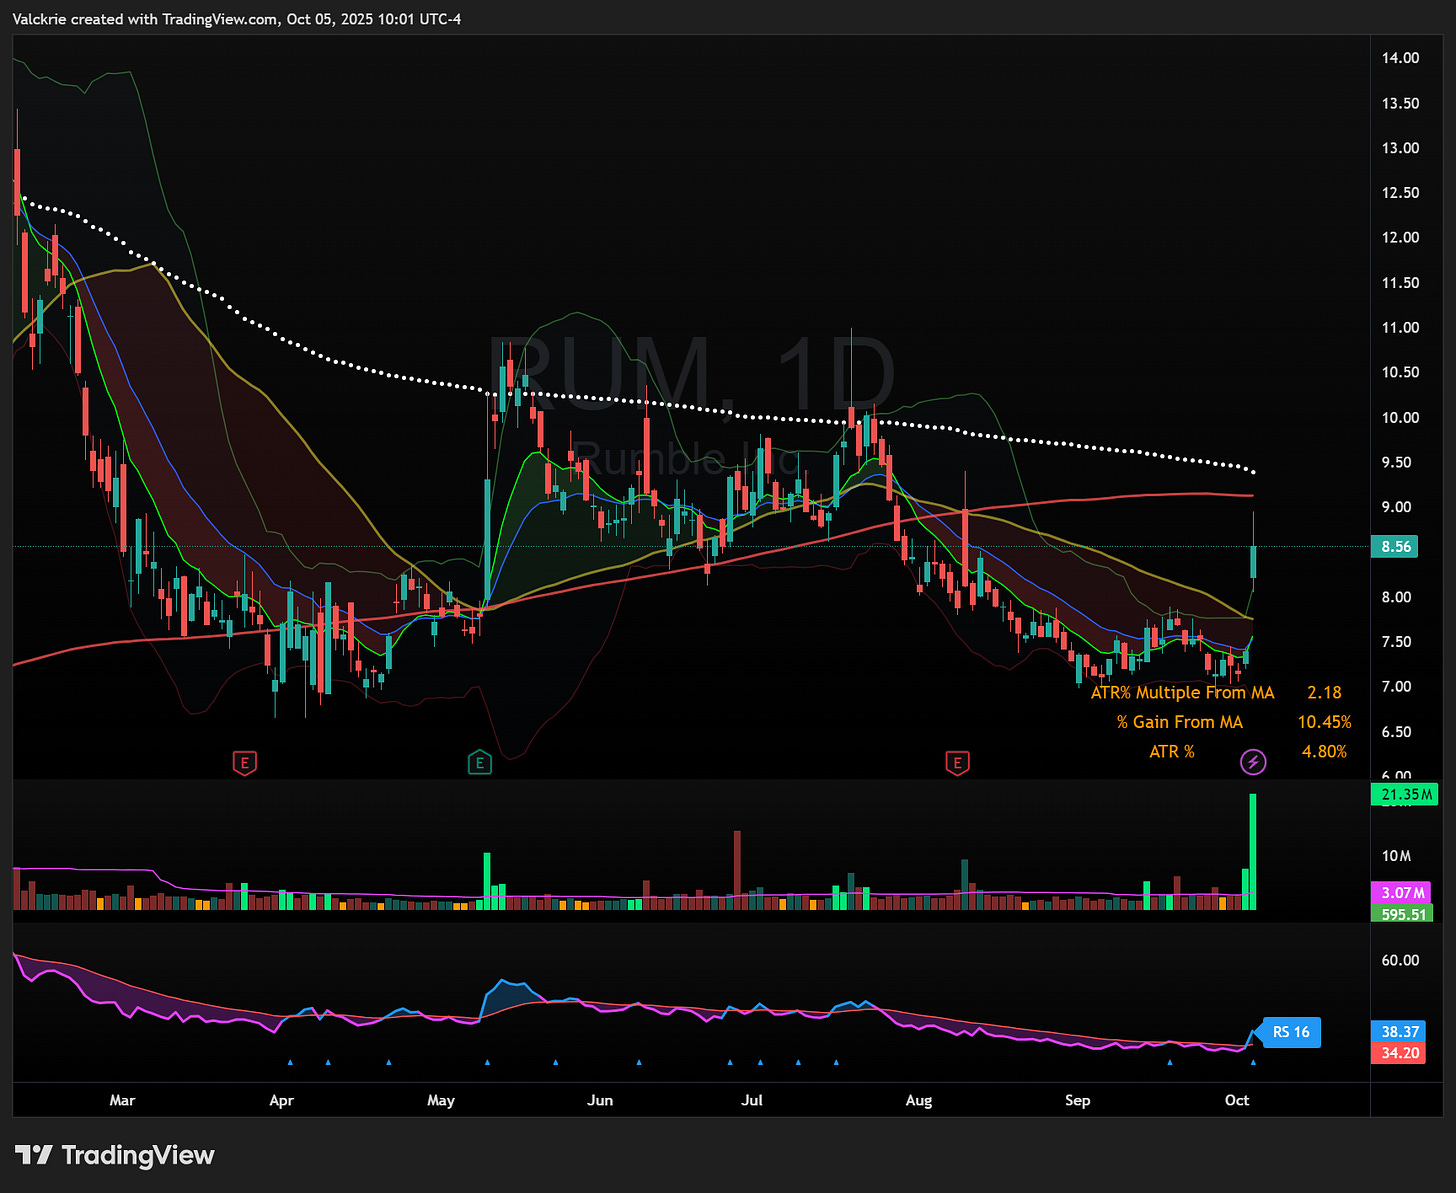Click the blue 38.37 indicator value
Screen dimensions: 1456x1193
click(1400, 1031)
